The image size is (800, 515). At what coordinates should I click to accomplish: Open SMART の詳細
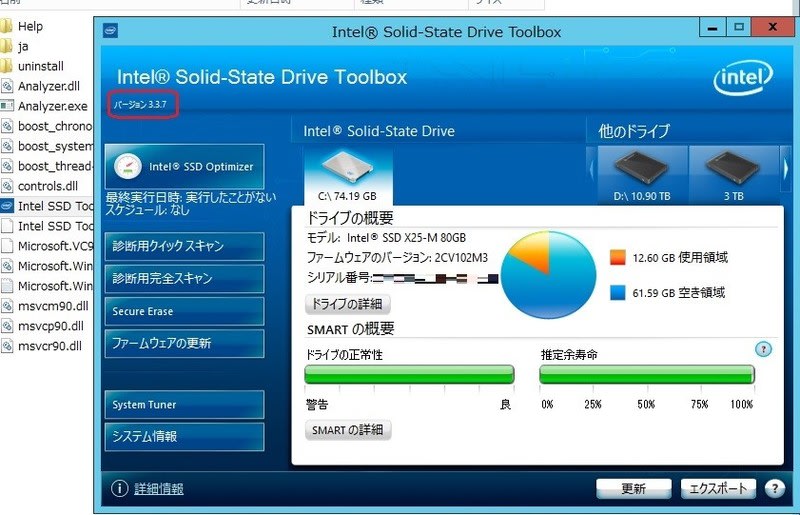coord(348,430)
